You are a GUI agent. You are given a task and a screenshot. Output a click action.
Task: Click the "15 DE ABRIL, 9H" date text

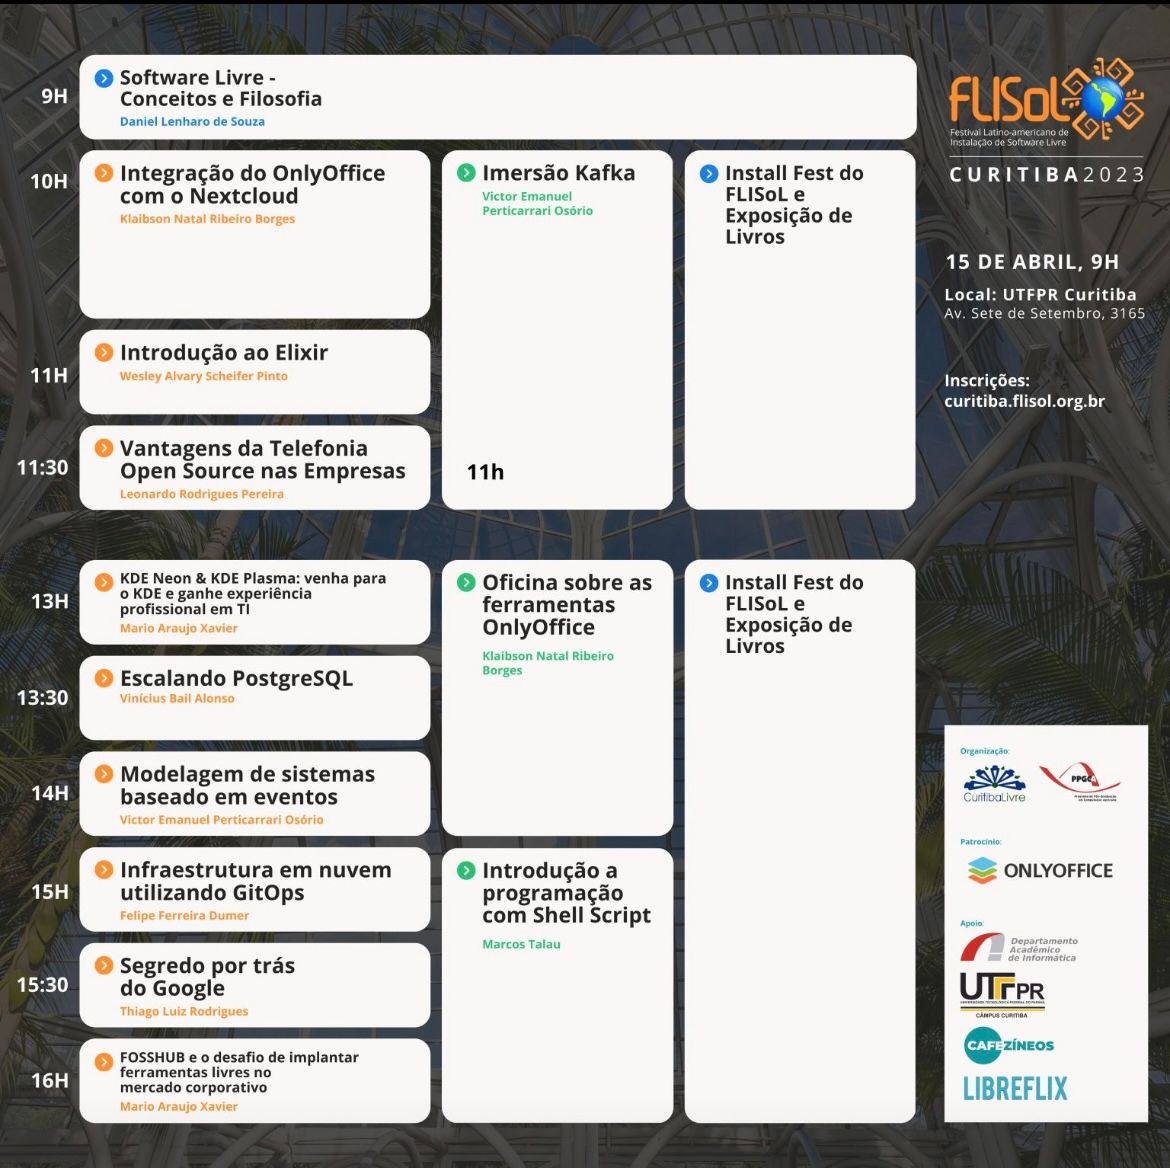click(1033, 262)
